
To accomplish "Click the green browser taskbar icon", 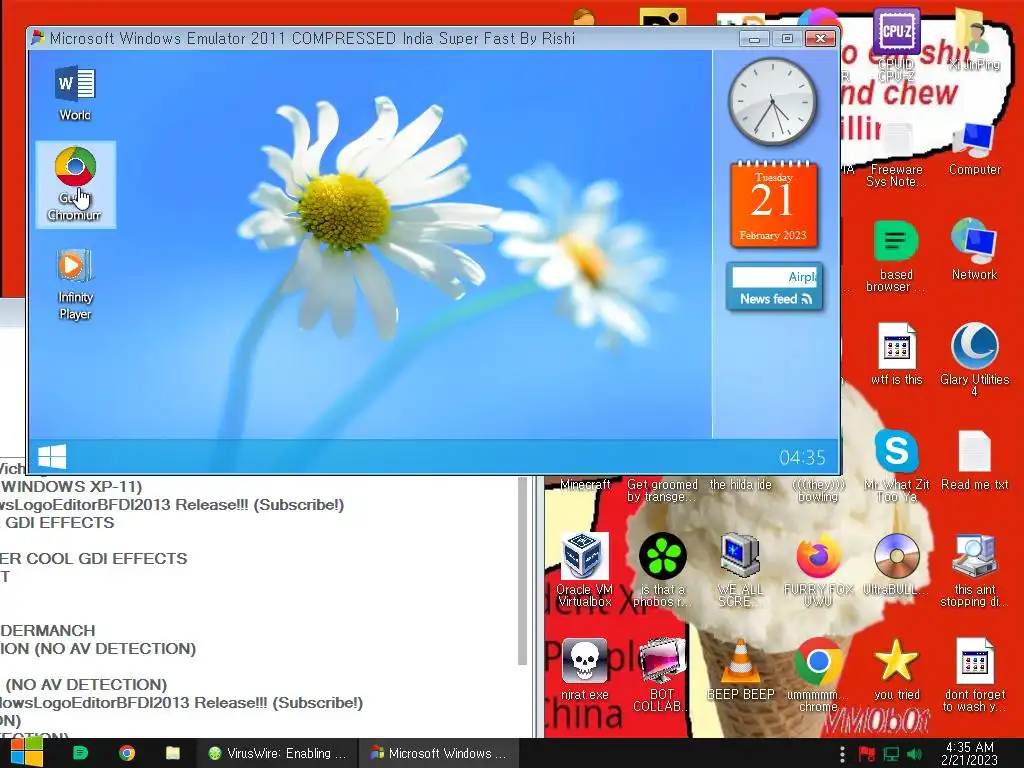I will tap(80, 753).
